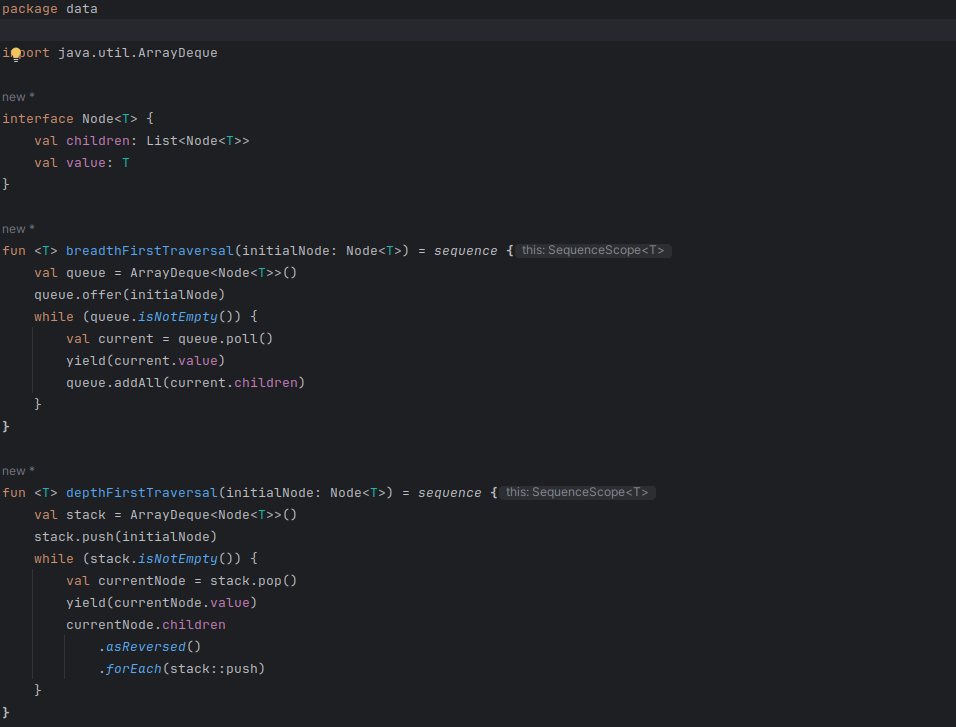Click the italic 'sequence' call in breadthFirstTraversal
The width and height of the screenshot is (956, 727).
click(x=465, y=251)
